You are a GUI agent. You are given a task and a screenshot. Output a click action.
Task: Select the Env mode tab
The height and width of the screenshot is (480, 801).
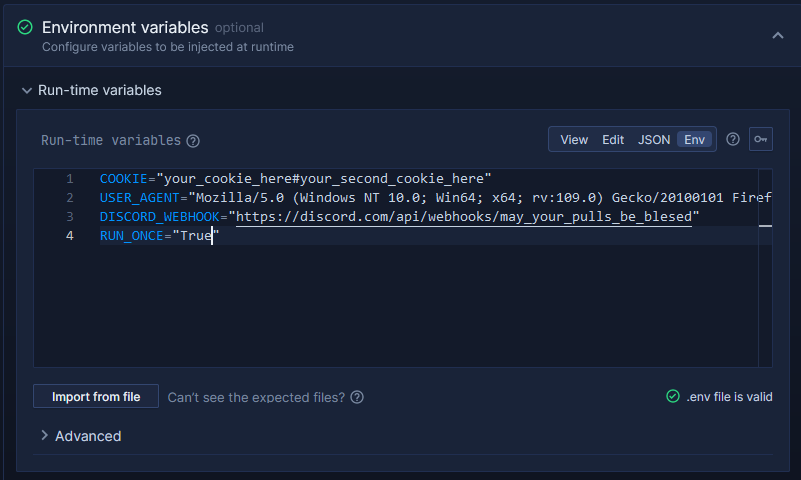[x=694, y=139]
